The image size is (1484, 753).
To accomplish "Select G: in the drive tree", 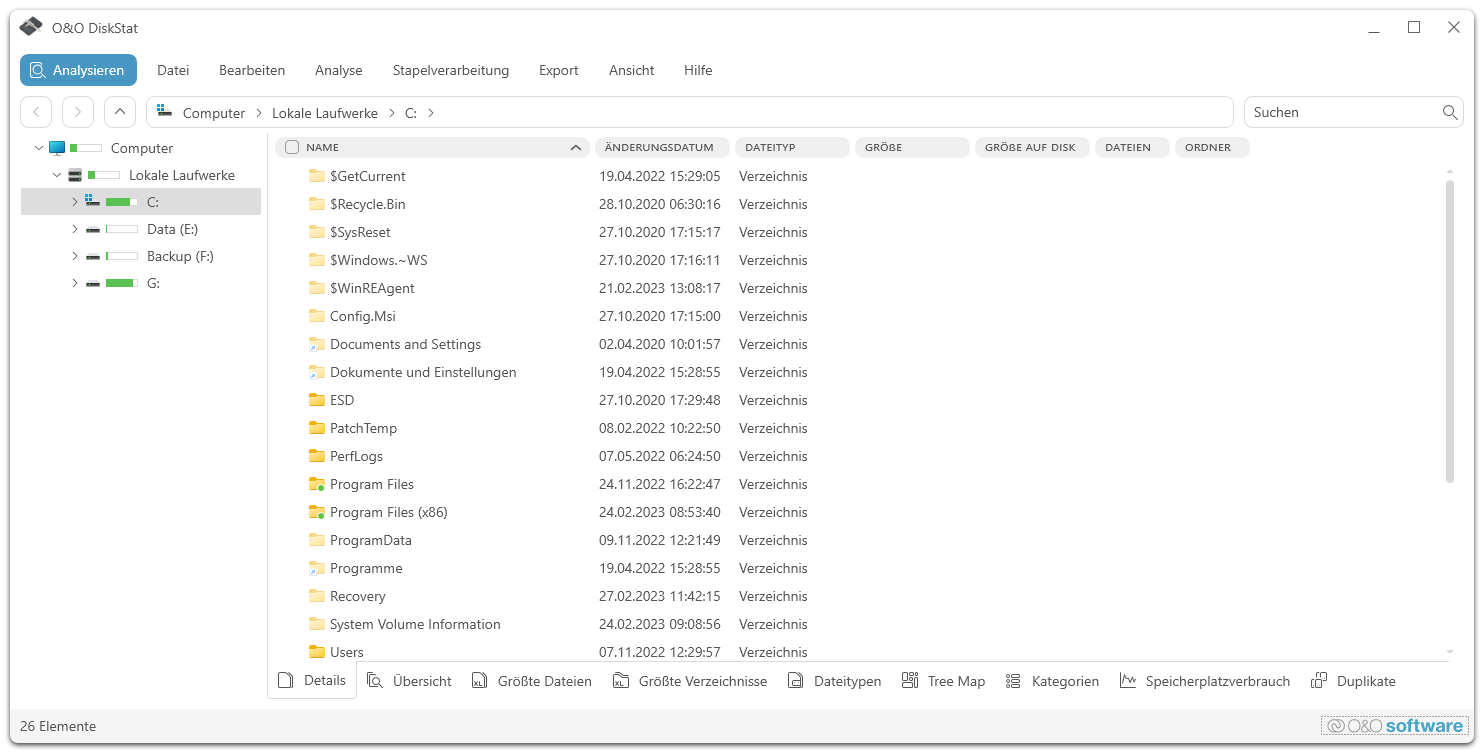I will coord(153,283).
